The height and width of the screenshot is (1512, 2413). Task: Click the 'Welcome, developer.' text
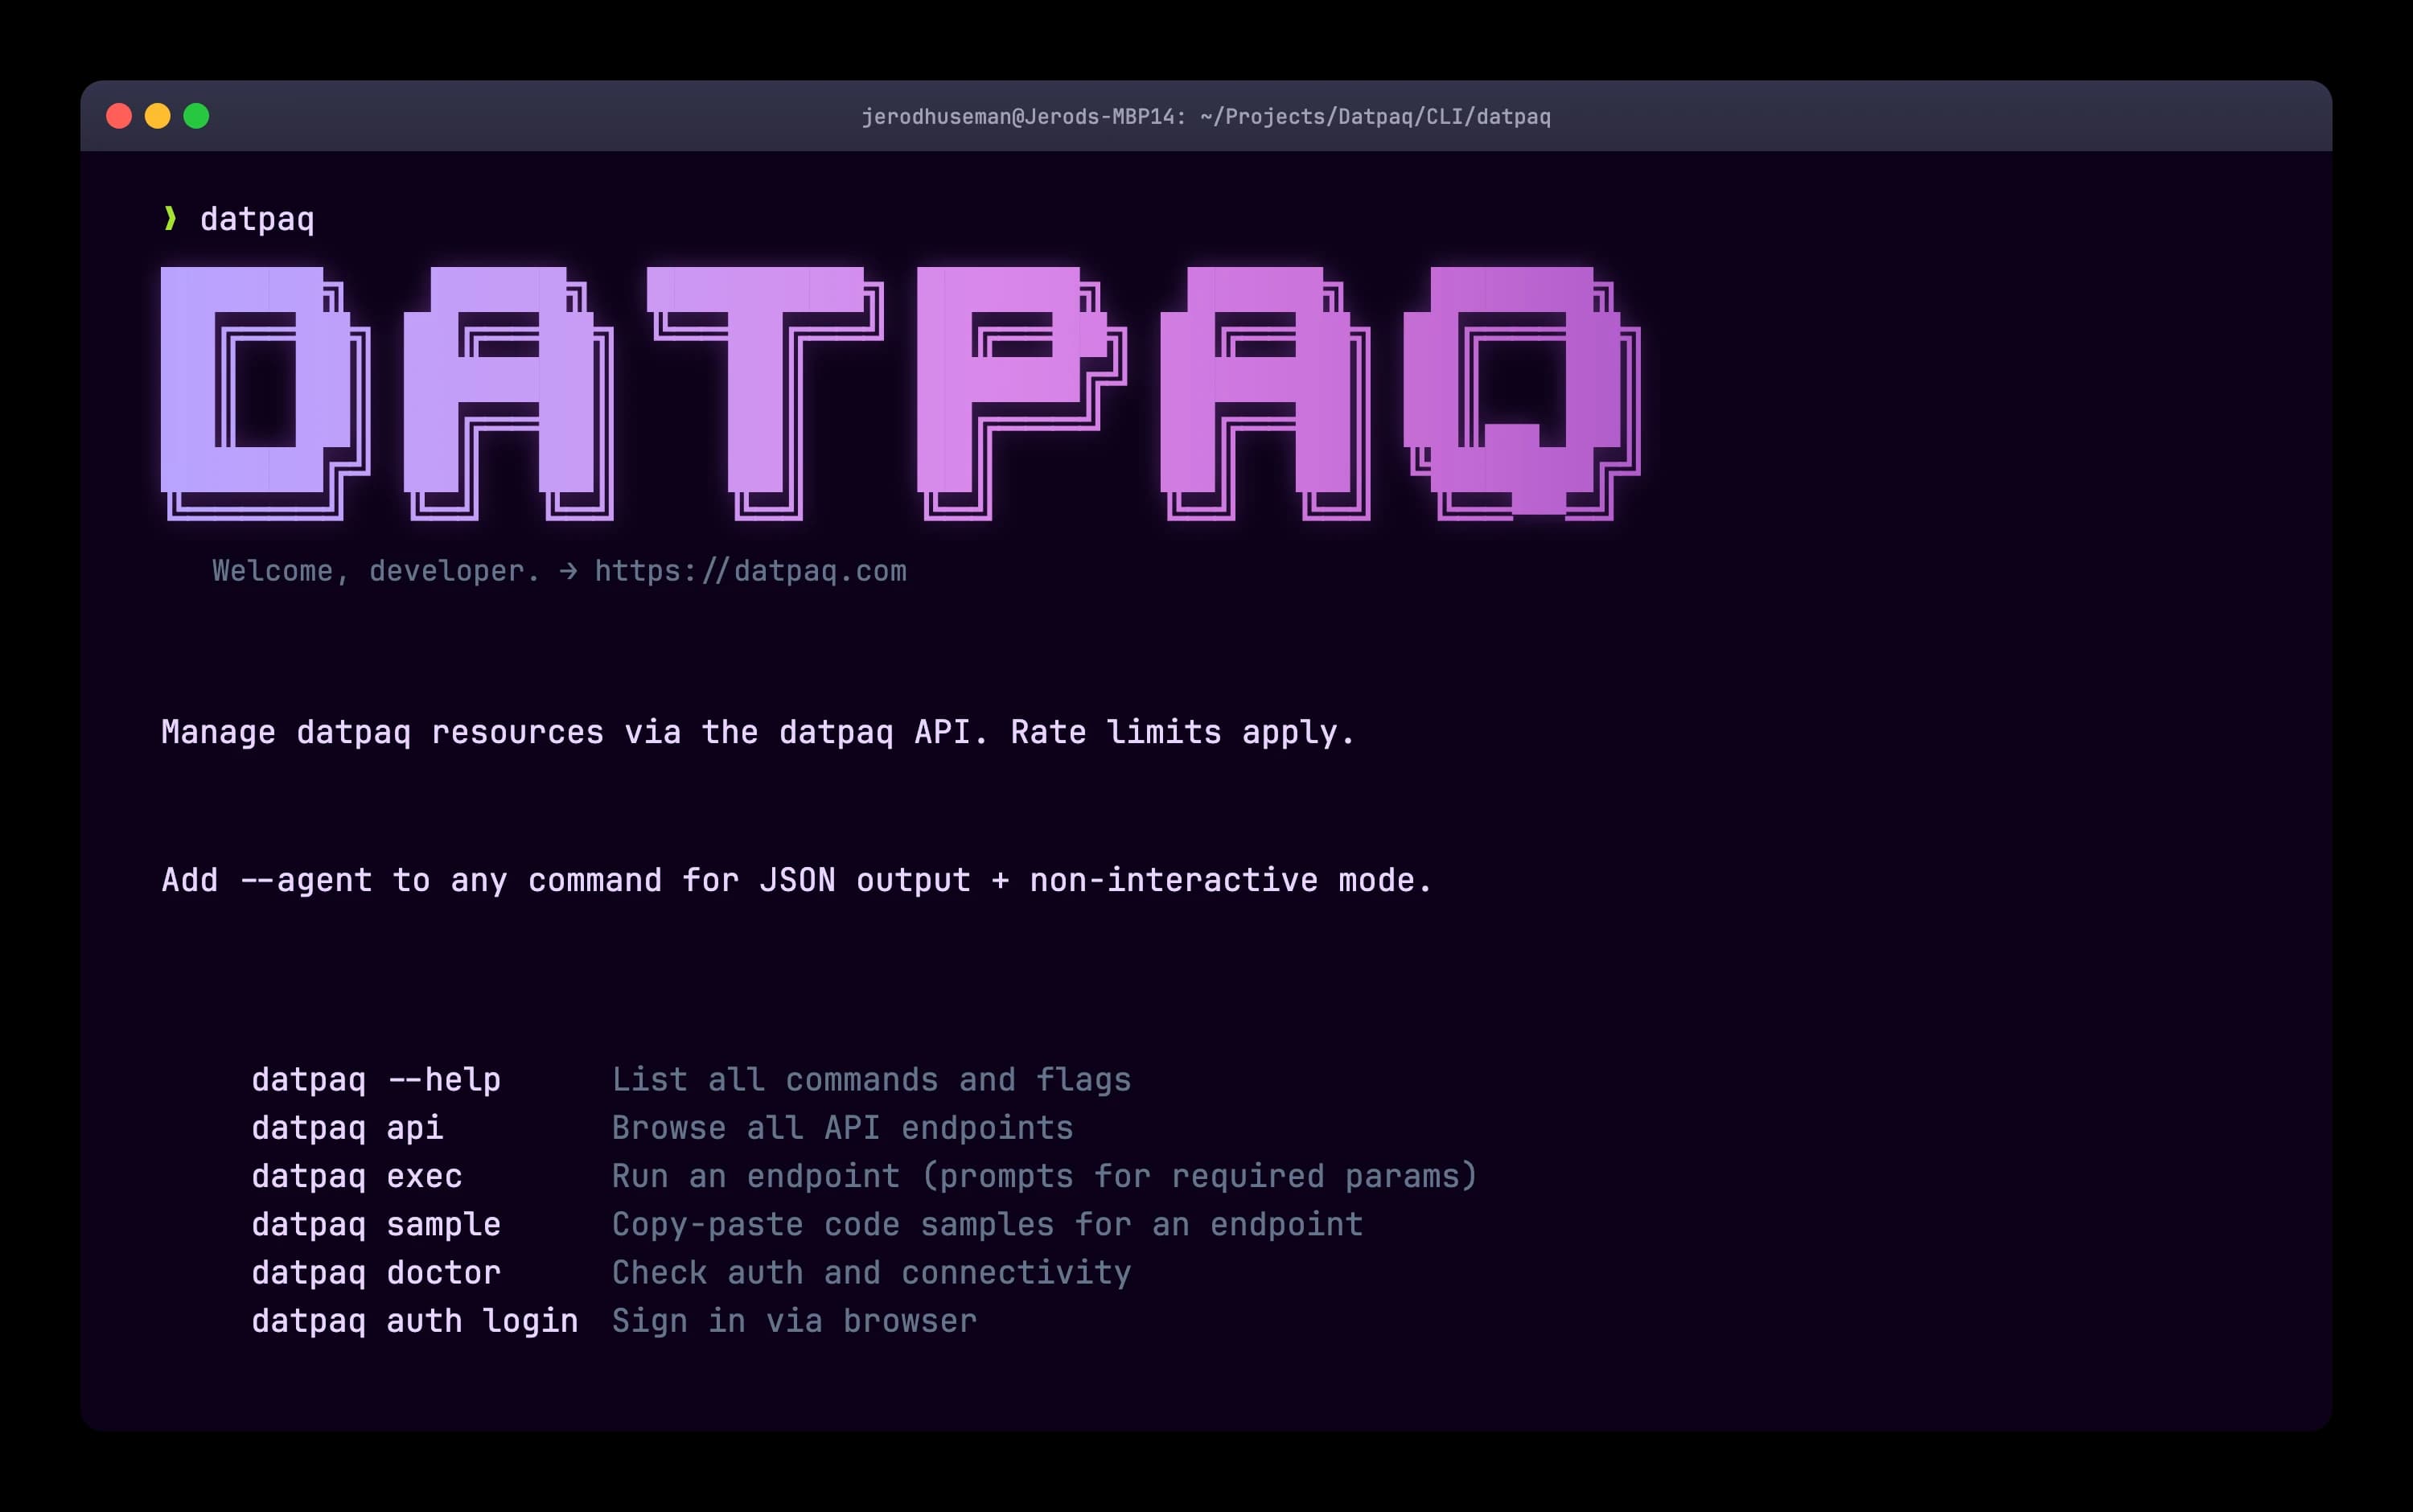tap(376, 571)
